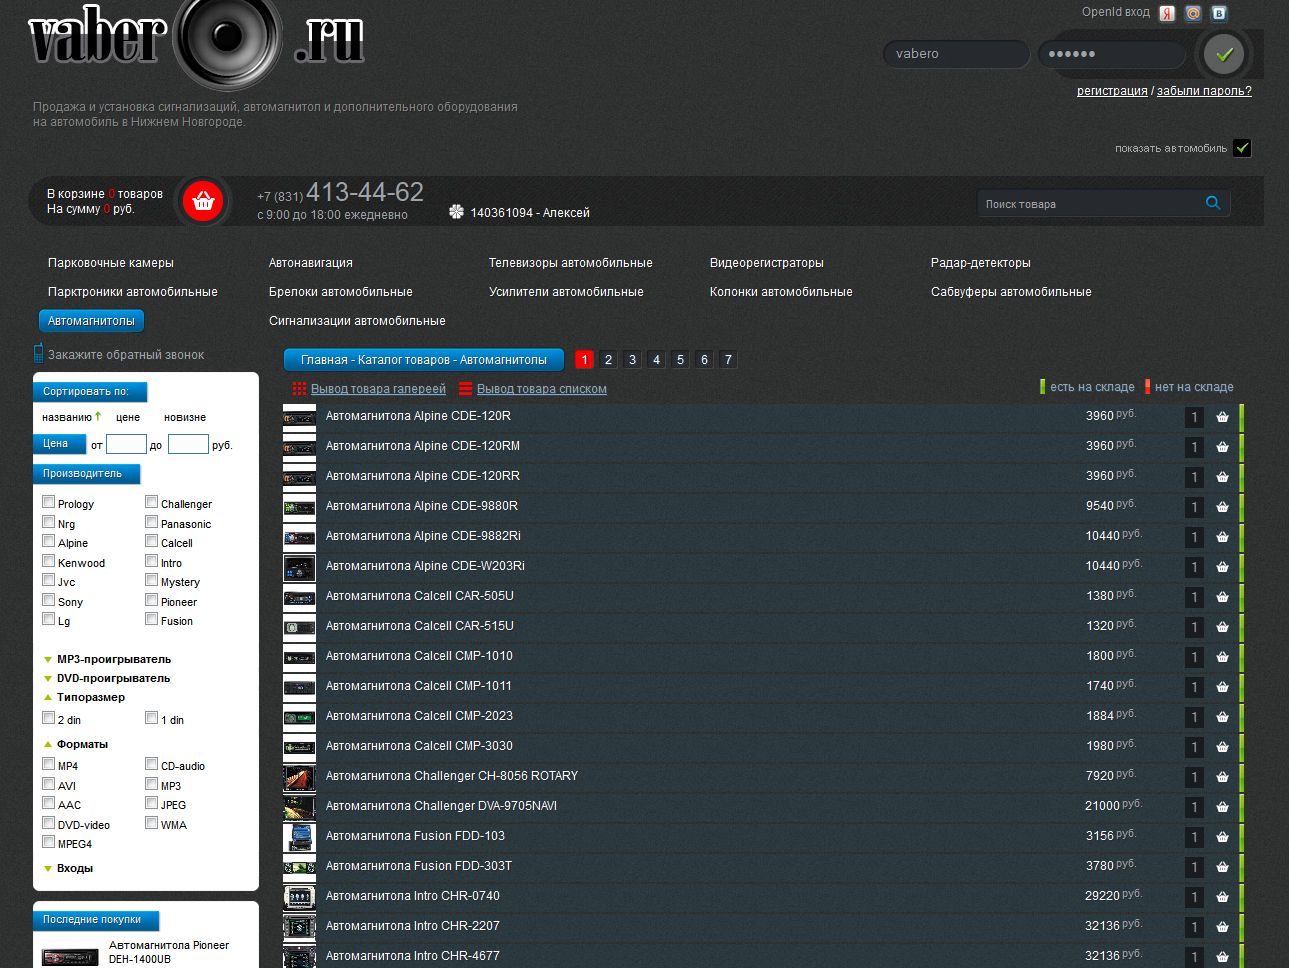The width and height of the screenshot is (1289, 968).
Task: Add Calcell CMP-1010 to basket
Action: [x=1222, y=657]
